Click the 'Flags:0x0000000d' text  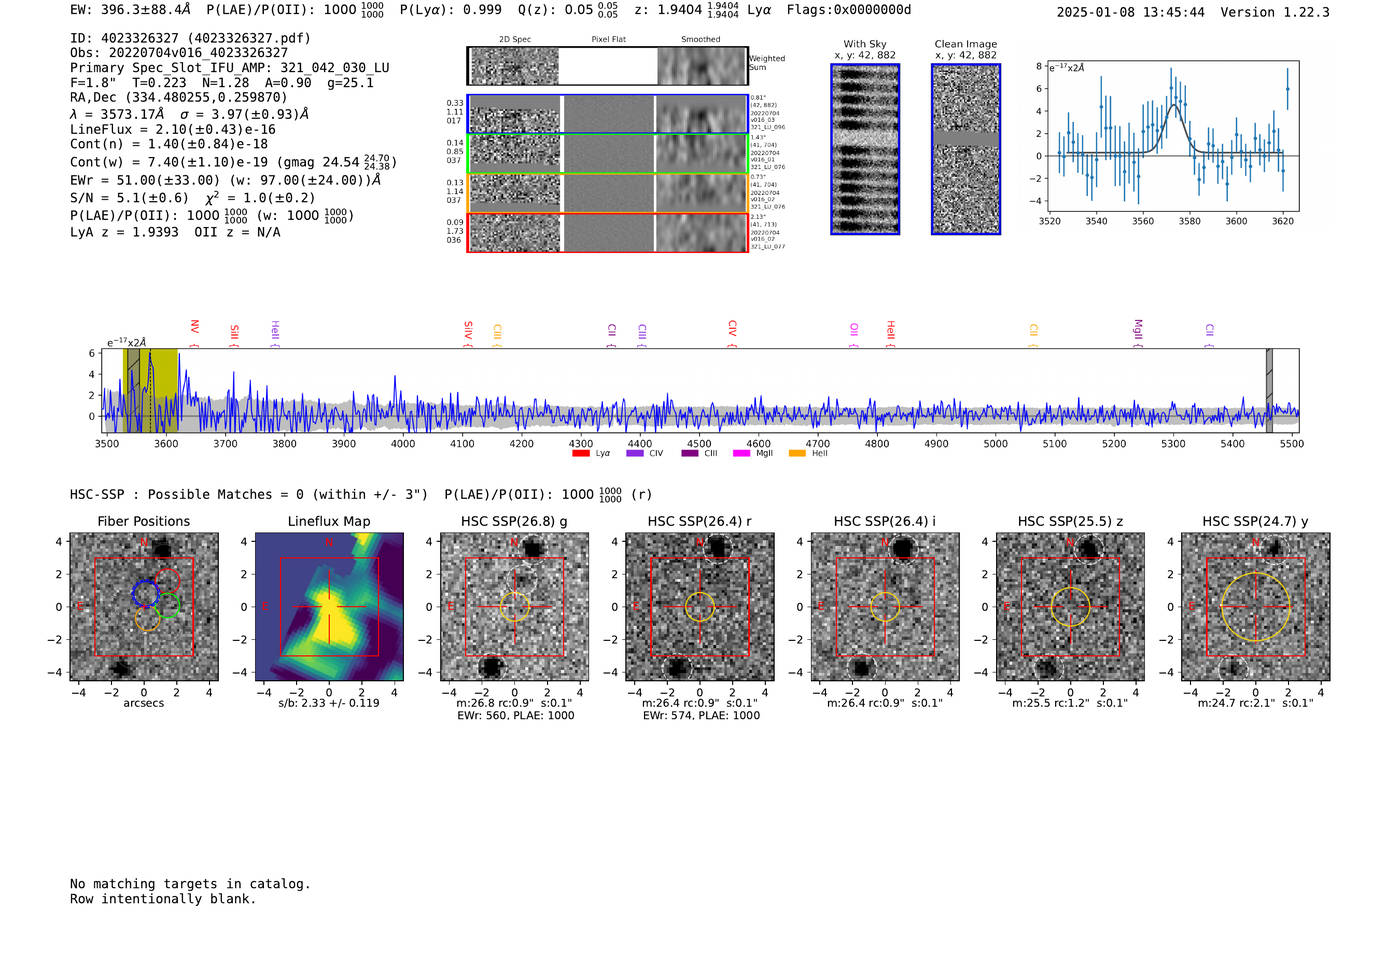click(849, 10)
